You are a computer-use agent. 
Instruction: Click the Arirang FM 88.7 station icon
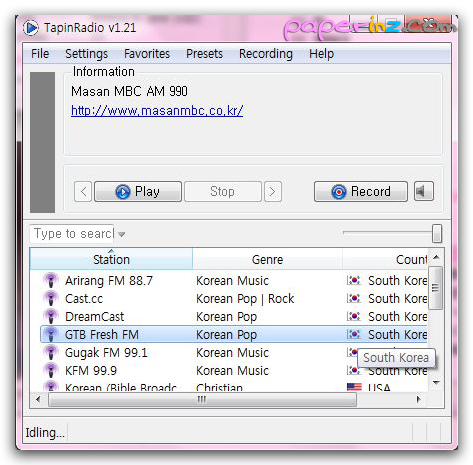51,280
